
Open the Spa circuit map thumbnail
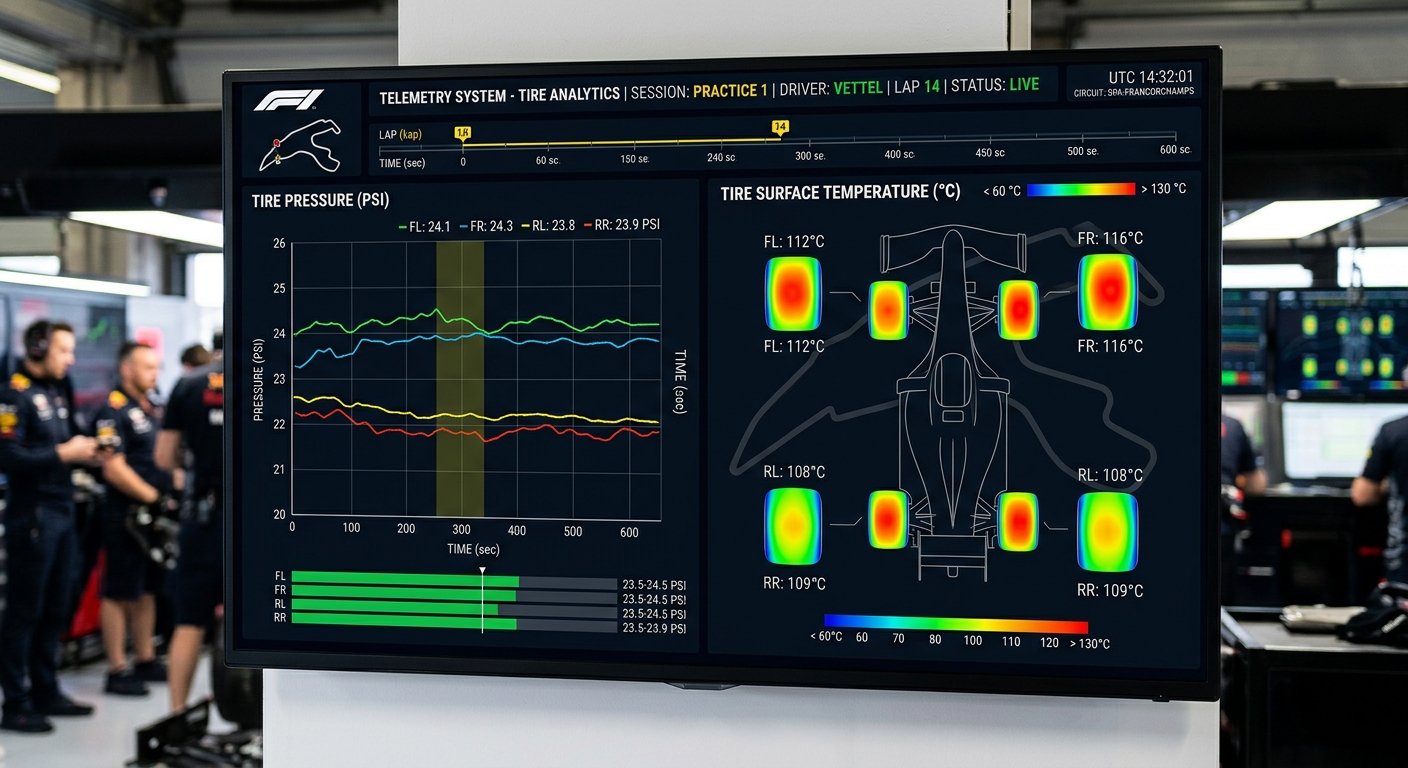coord(300,145)
